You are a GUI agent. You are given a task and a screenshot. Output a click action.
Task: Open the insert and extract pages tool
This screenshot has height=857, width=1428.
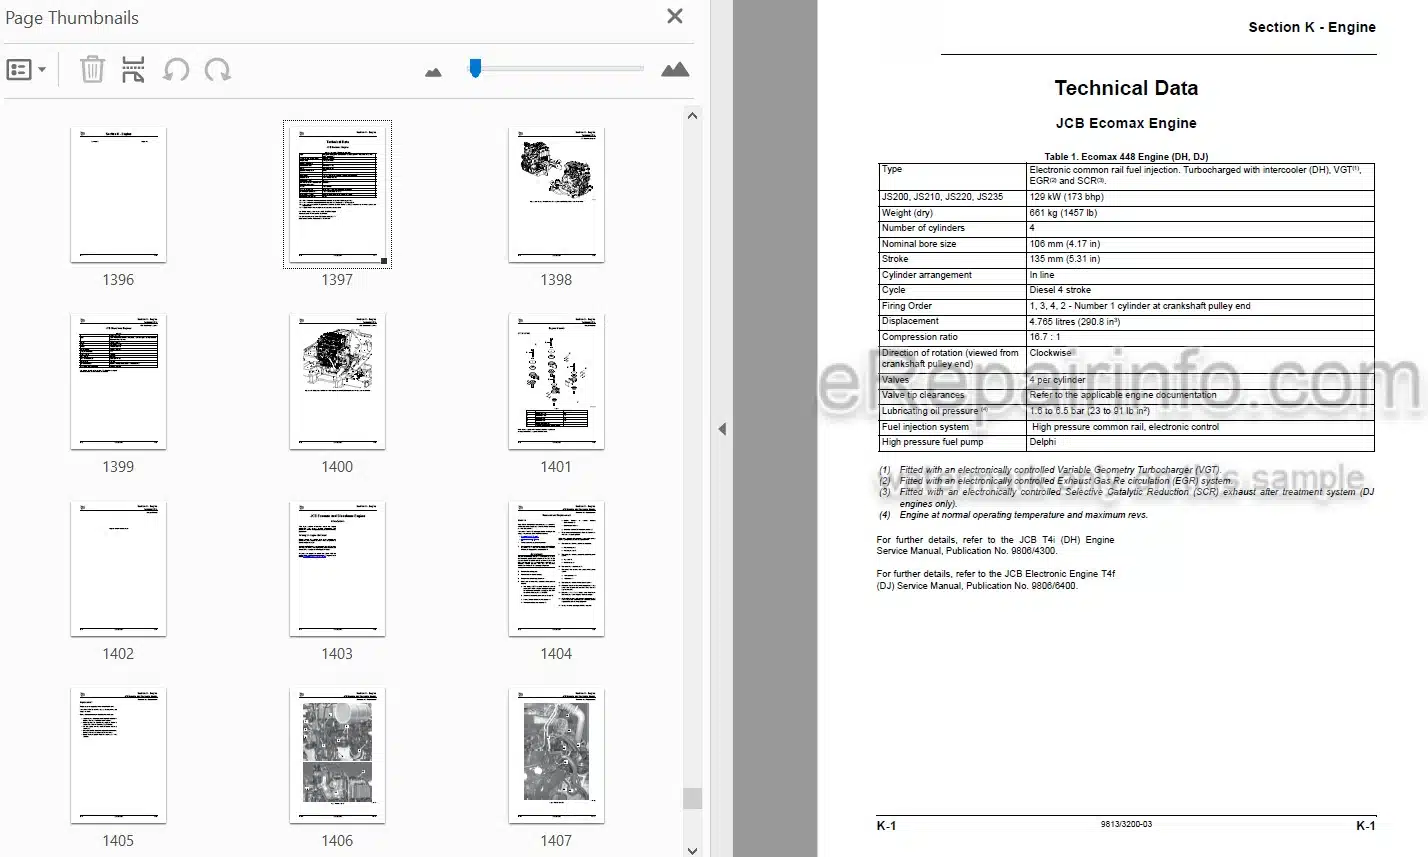(x=133, y=70)
